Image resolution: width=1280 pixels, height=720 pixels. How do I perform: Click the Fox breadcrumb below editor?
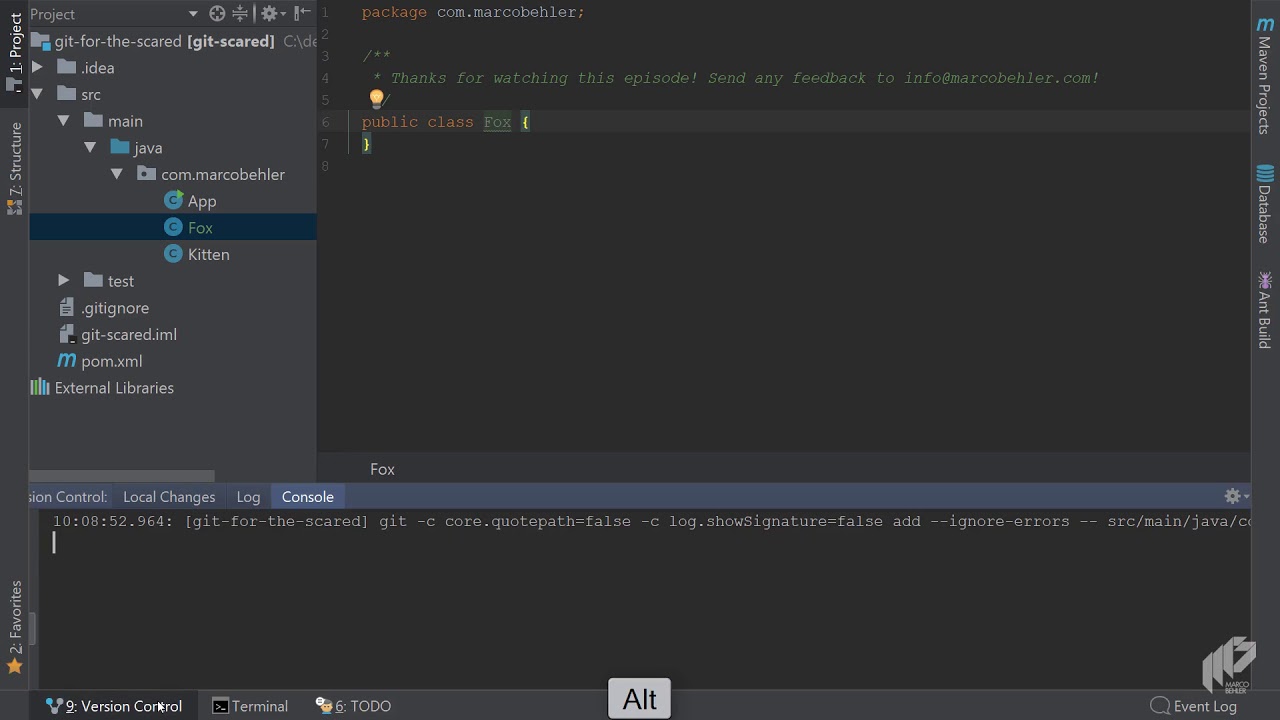coord(382,469)
